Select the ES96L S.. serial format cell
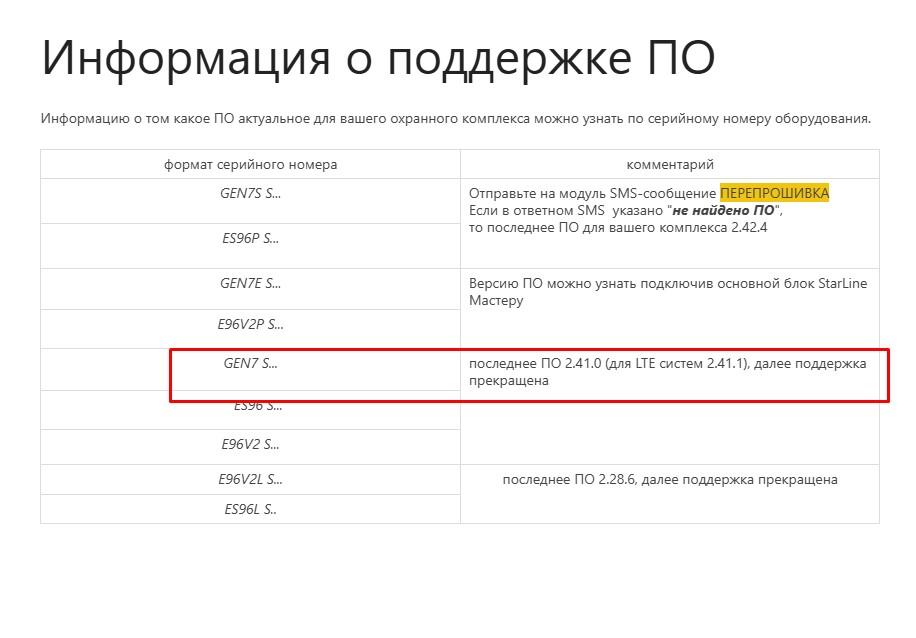The width and height of the screenshot is (916, 638). pos(250,509)
